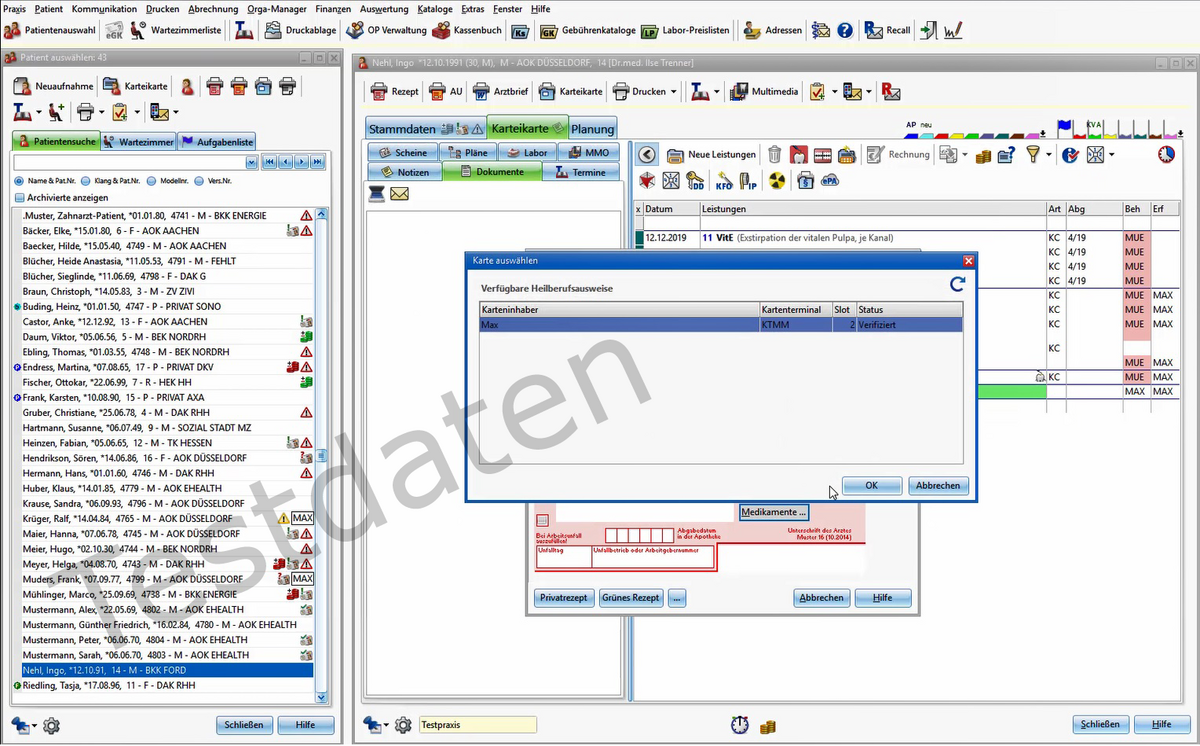This screenshot has height=746, width=1200.
Task: Click the envelope icon under Dokumente tab
Action: click(x=400, y=194)
